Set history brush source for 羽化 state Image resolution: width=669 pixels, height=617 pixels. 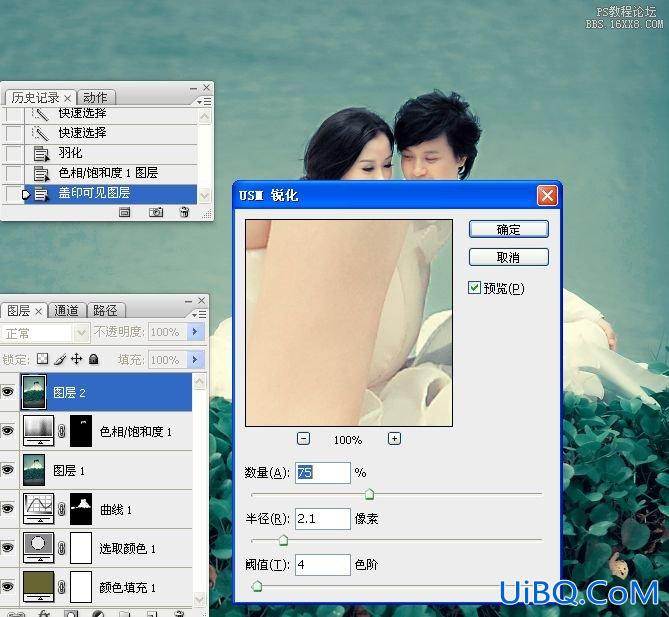[13, 153]
